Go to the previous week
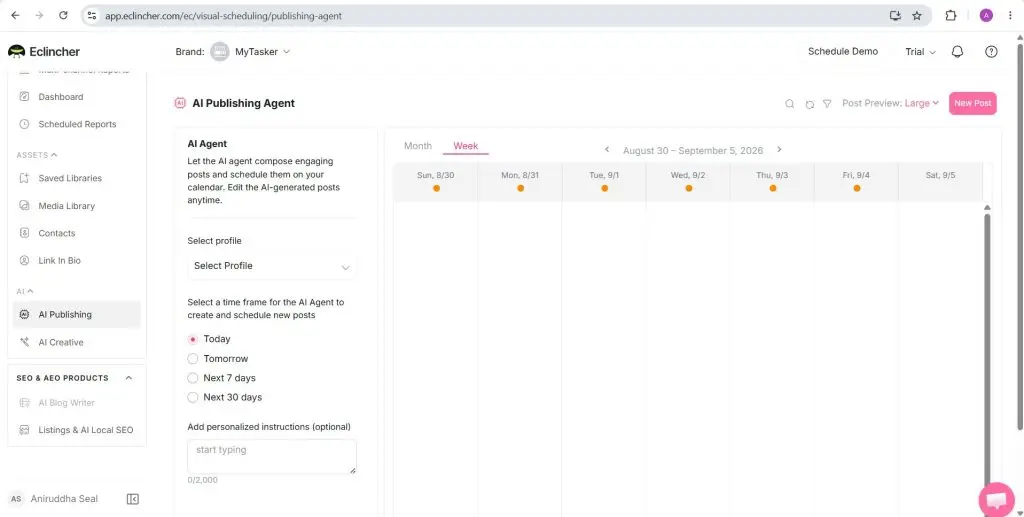The image size is (1024, 517). pos(607,149)
